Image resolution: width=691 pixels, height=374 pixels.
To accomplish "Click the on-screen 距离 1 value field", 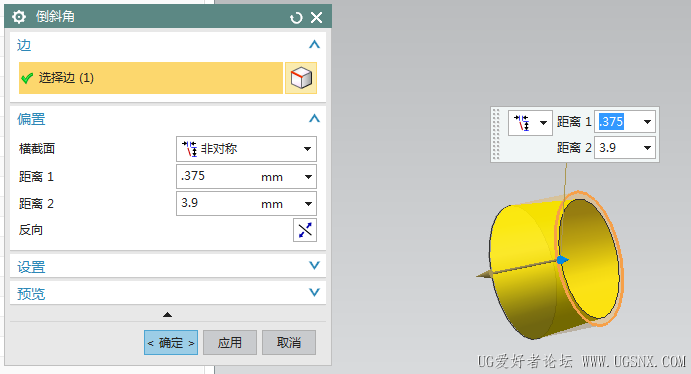I will click(618, 122).
